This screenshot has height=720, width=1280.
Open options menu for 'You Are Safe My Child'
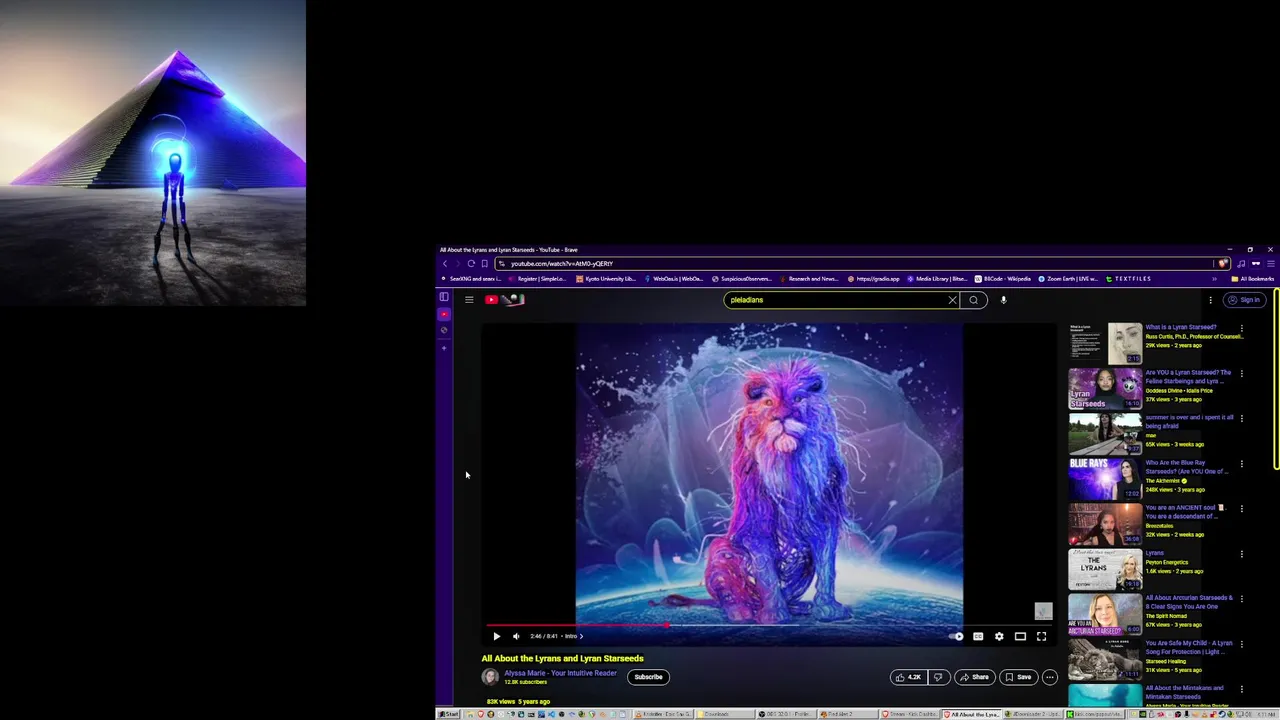[x=1242, y=644]
